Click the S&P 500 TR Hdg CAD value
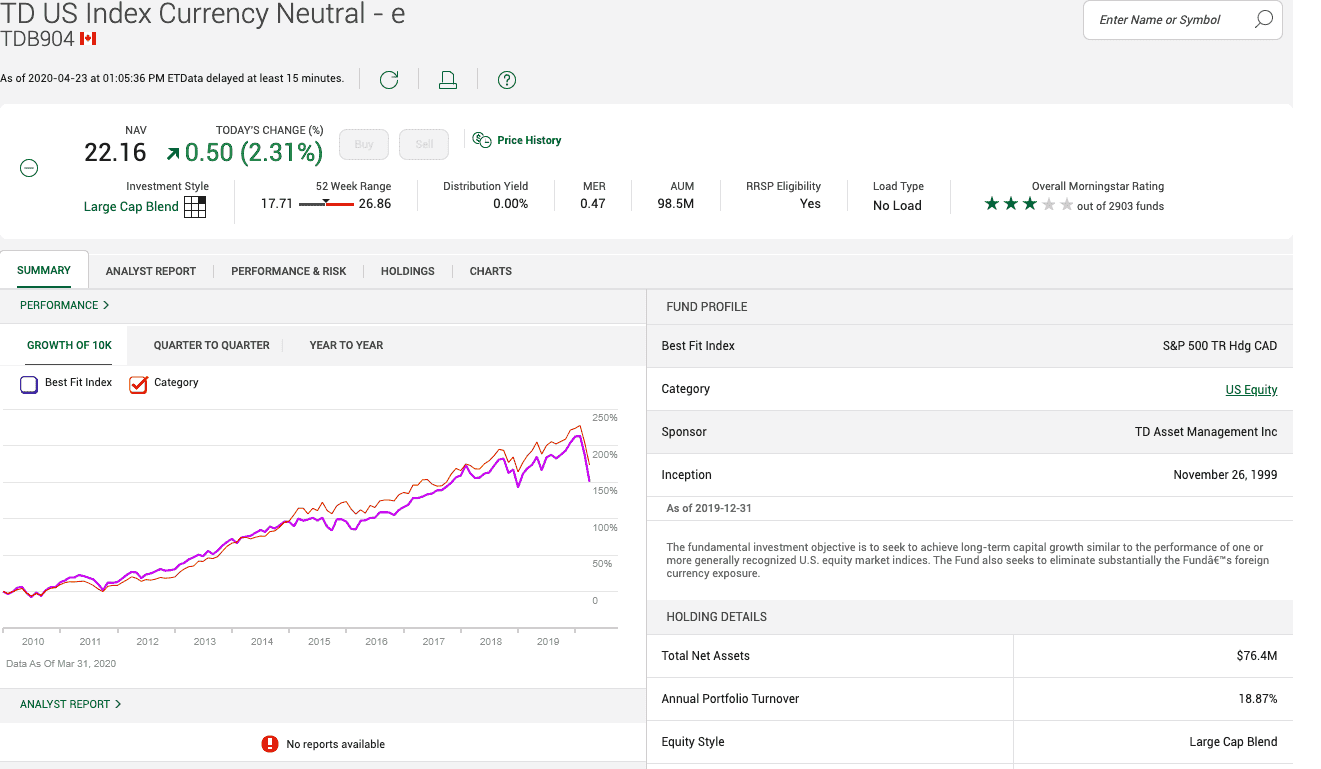Screen dimensions: 1321x769 click(1220, 346)
